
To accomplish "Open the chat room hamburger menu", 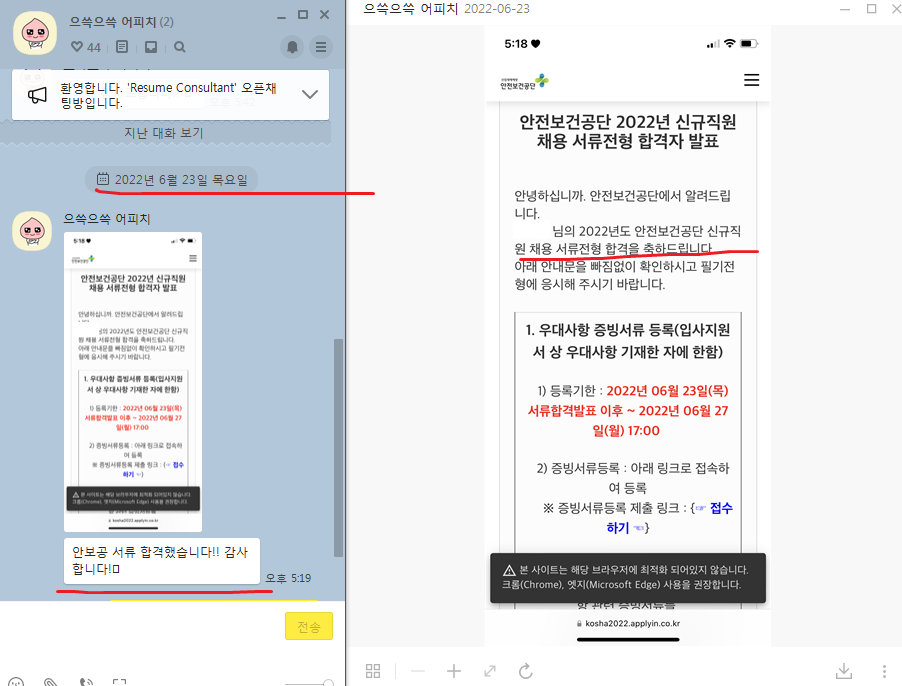I will coord(321,47).
